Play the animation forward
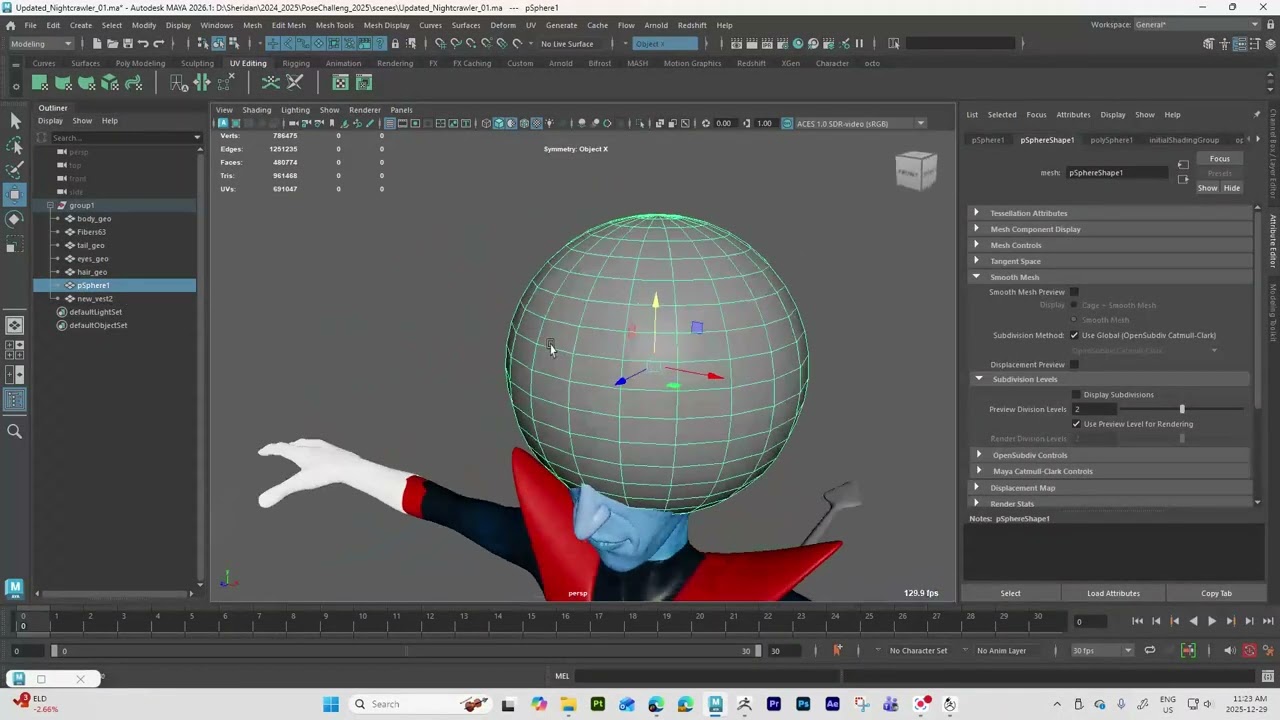 [1212, 621]
